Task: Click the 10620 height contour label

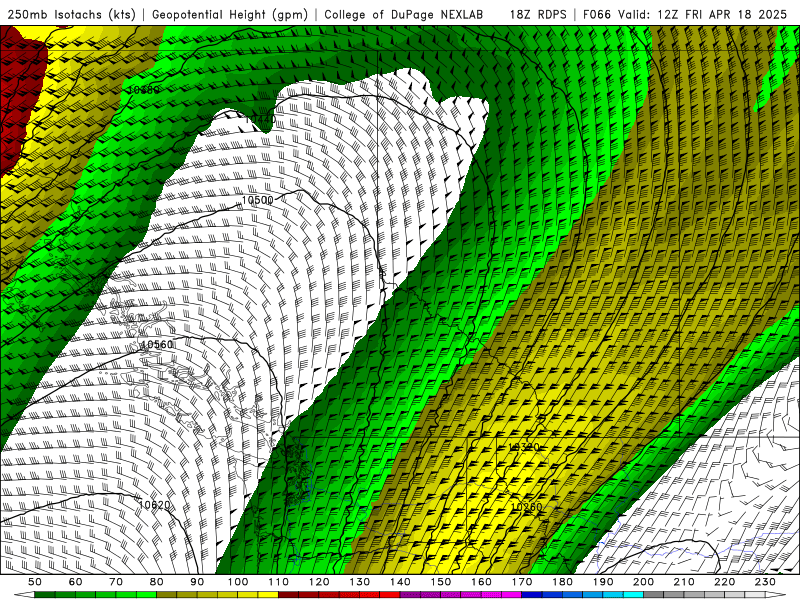Action: 154,505
